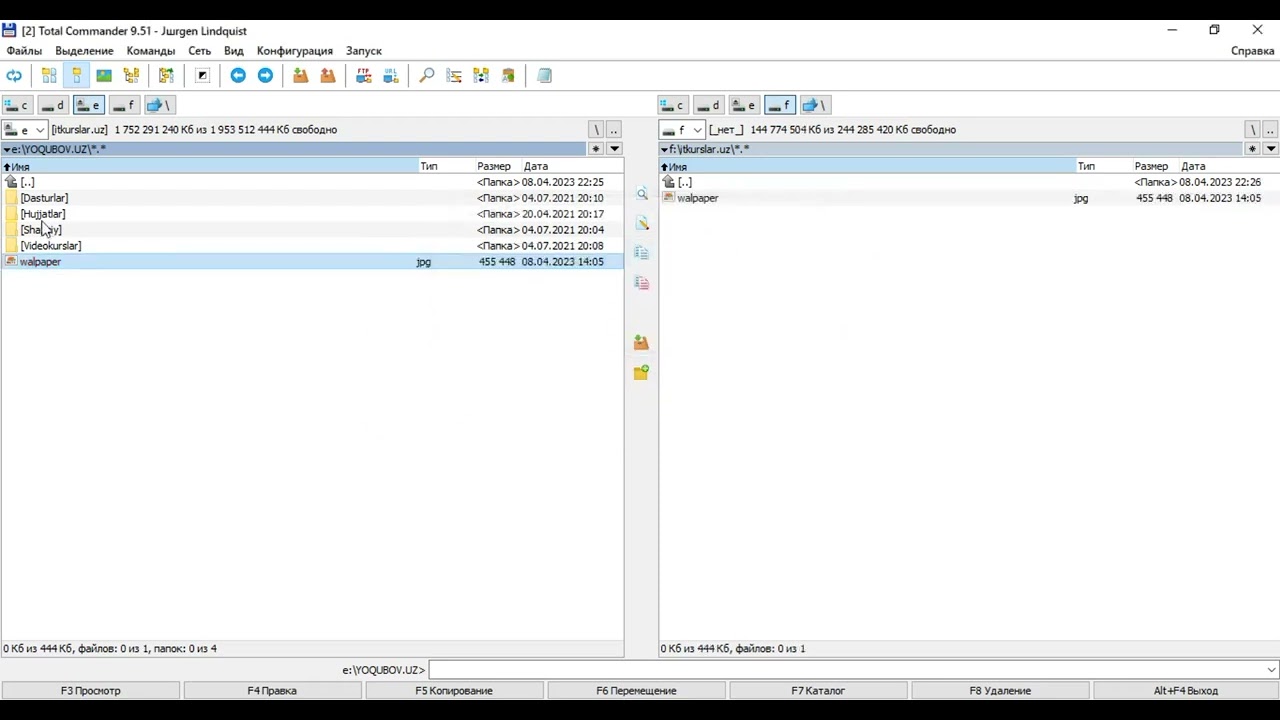Viewport: 1280px width, 720px height.
Task: Click the edit file pencil icon in the middle bar
Action: tap(641, 223)
